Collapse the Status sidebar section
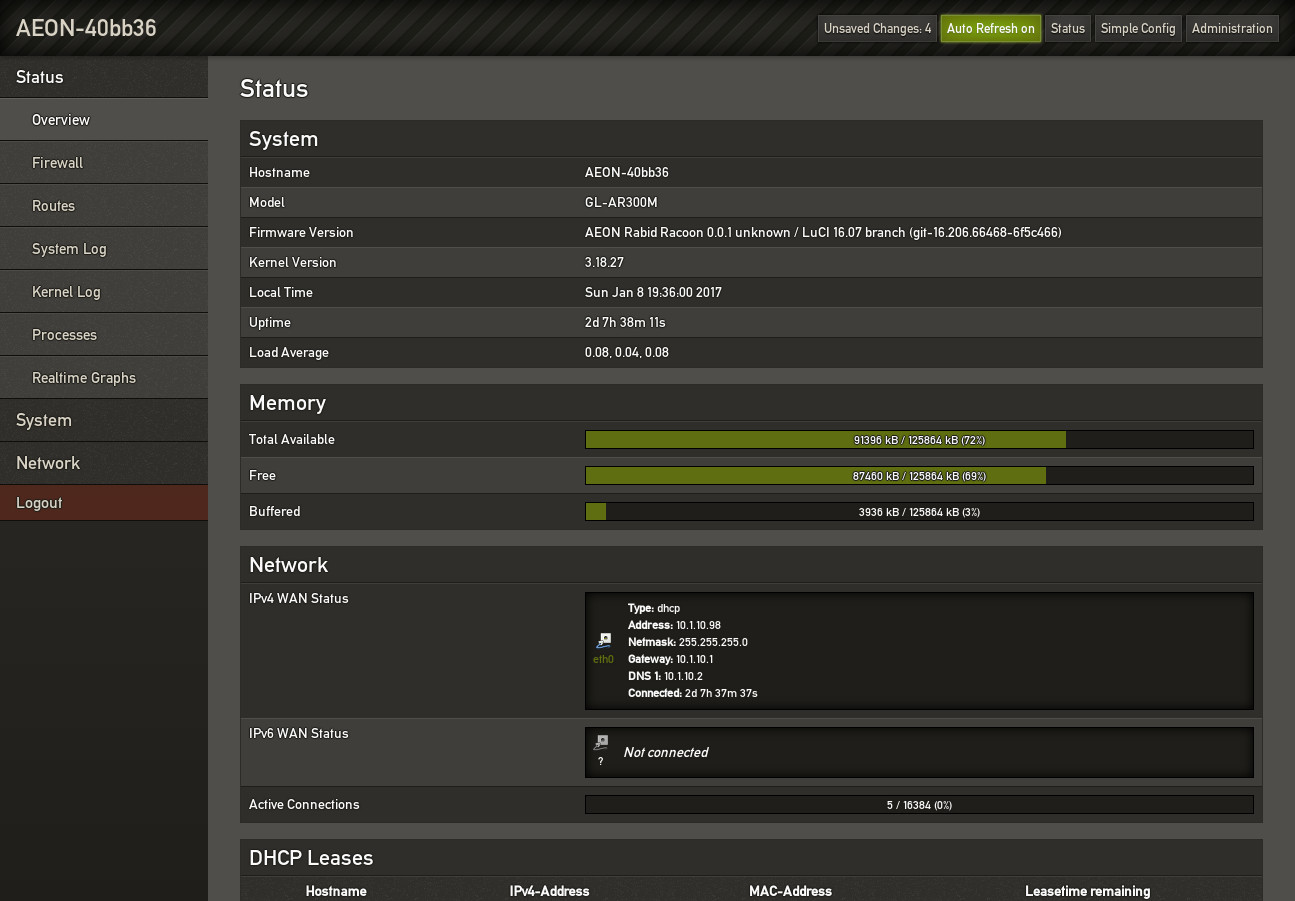The width and height of the screenshot is (1295, 901). point(40,77)
